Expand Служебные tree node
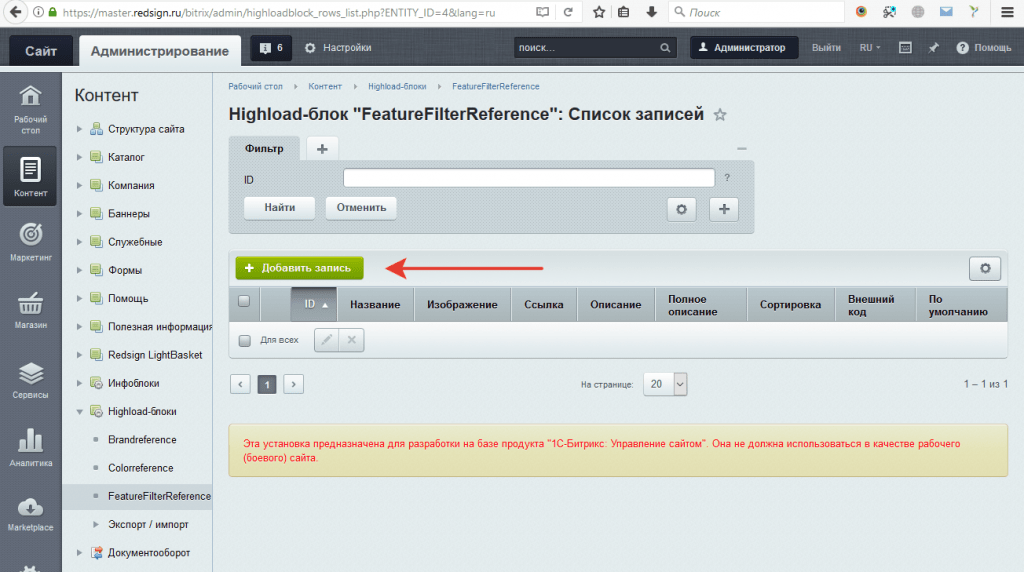Image resolution: width=1024 pixels, height=572 pixels. click(79, 242)
